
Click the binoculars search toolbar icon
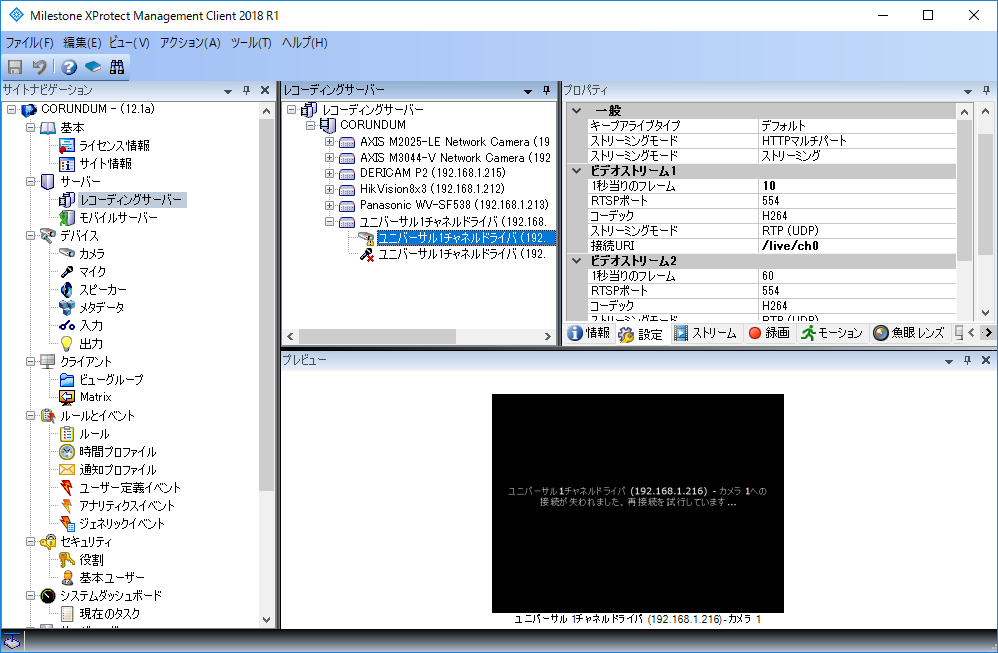(x=117, y=67)
